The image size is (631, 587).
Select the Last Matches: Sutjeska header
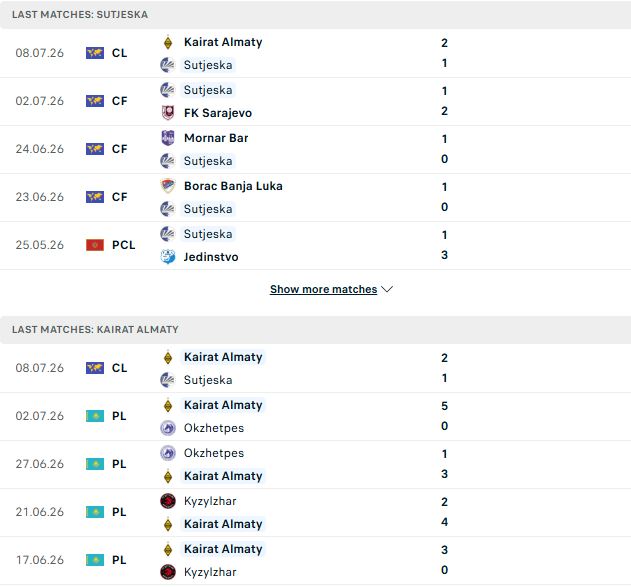[316, 14]
